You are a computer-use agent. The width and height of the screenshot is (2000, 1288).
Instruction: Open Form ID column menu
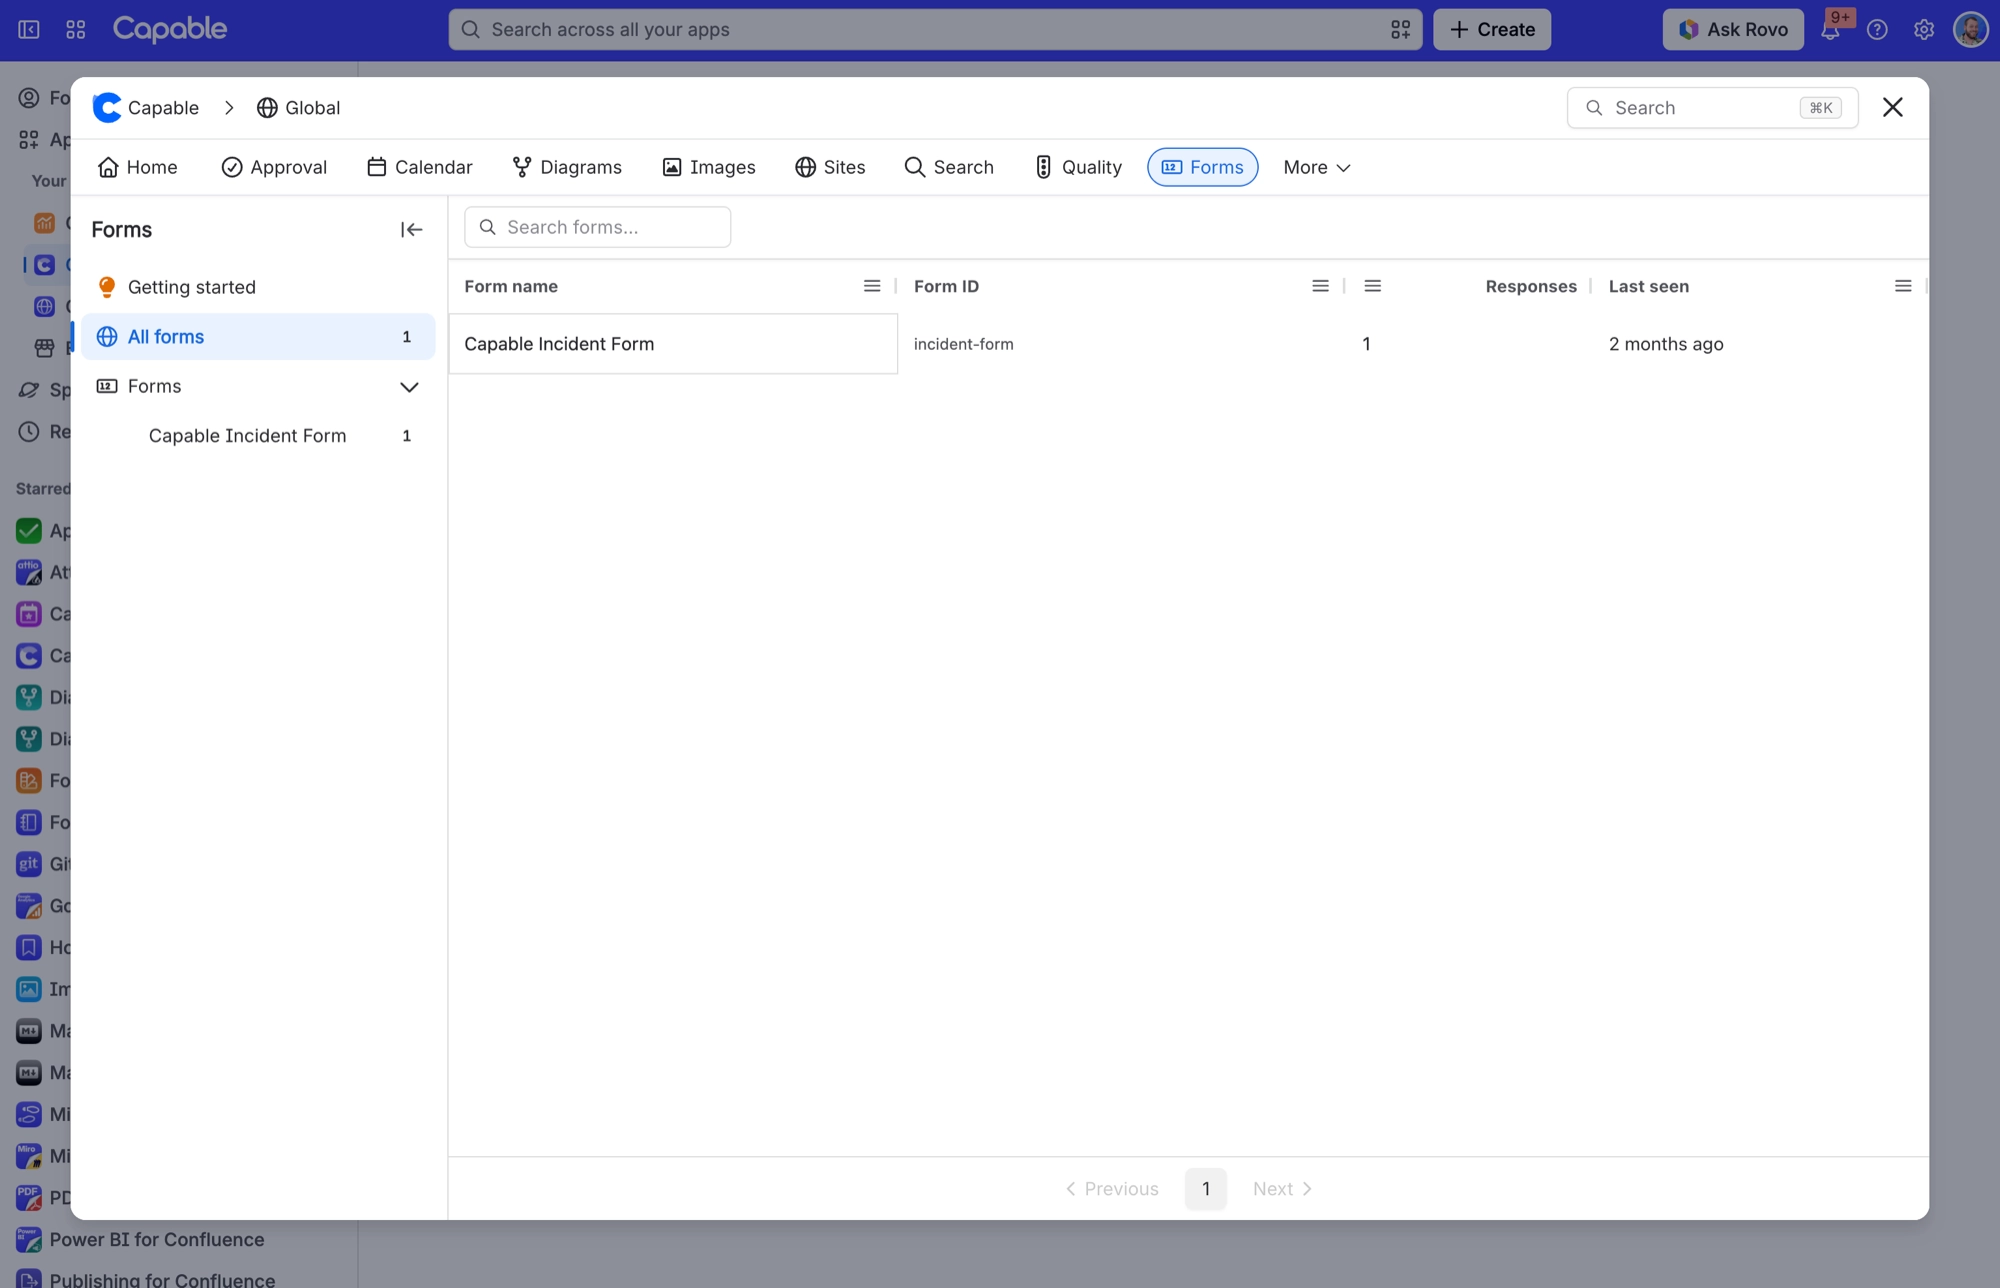(1320, 286)
